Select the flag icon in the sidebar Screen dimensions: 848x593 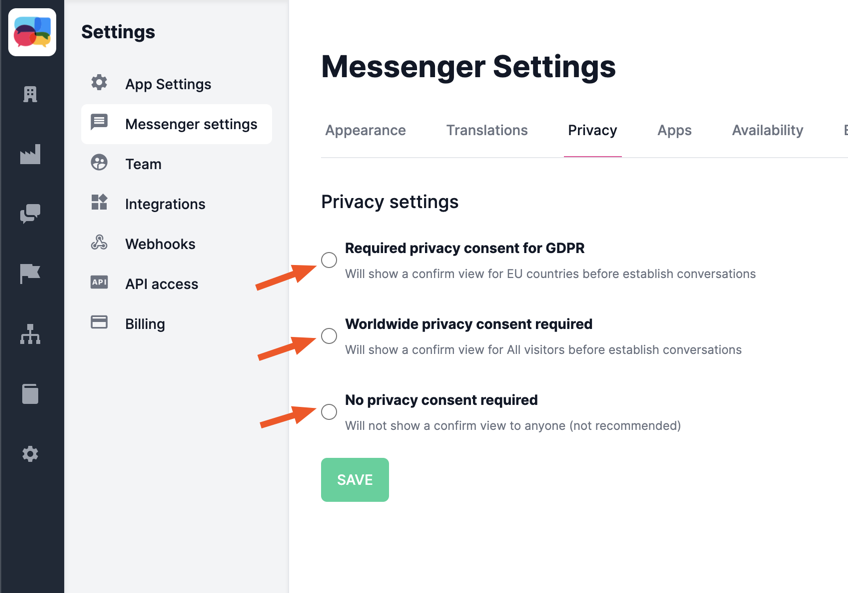[30, 273]
